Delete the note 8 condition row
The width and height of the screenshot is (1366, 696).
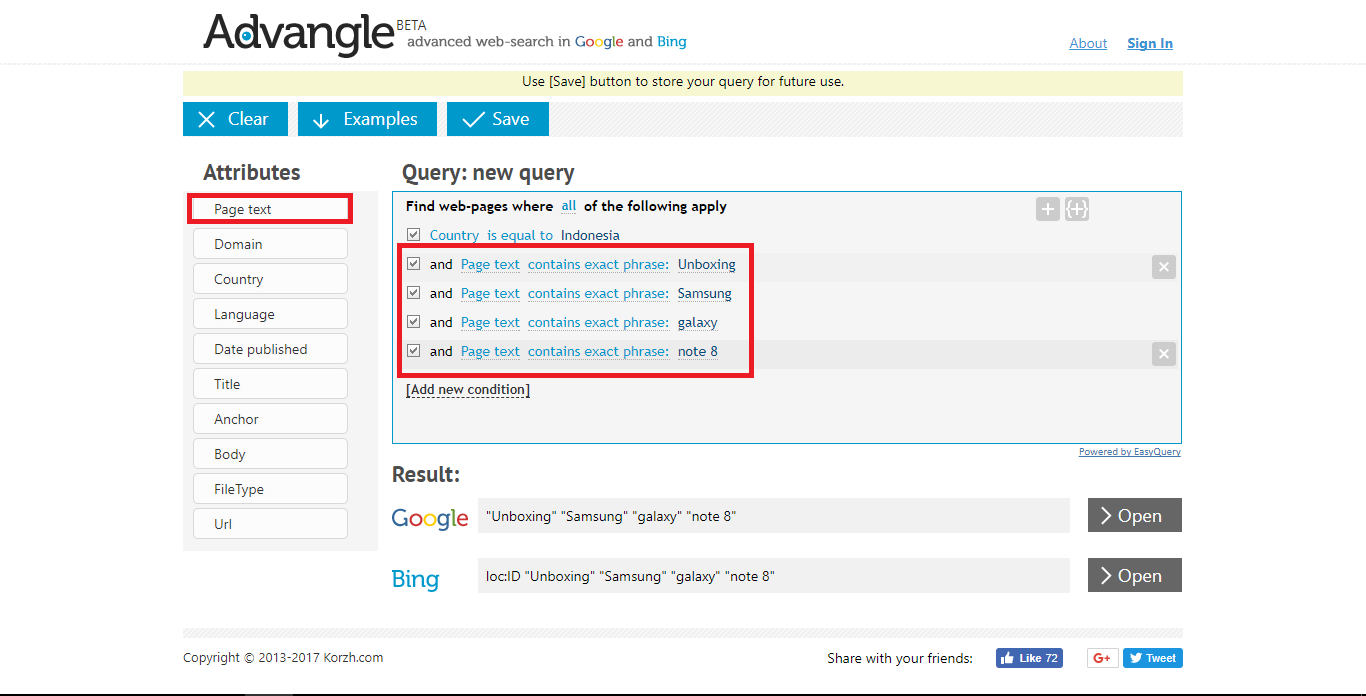point(1163,354)
